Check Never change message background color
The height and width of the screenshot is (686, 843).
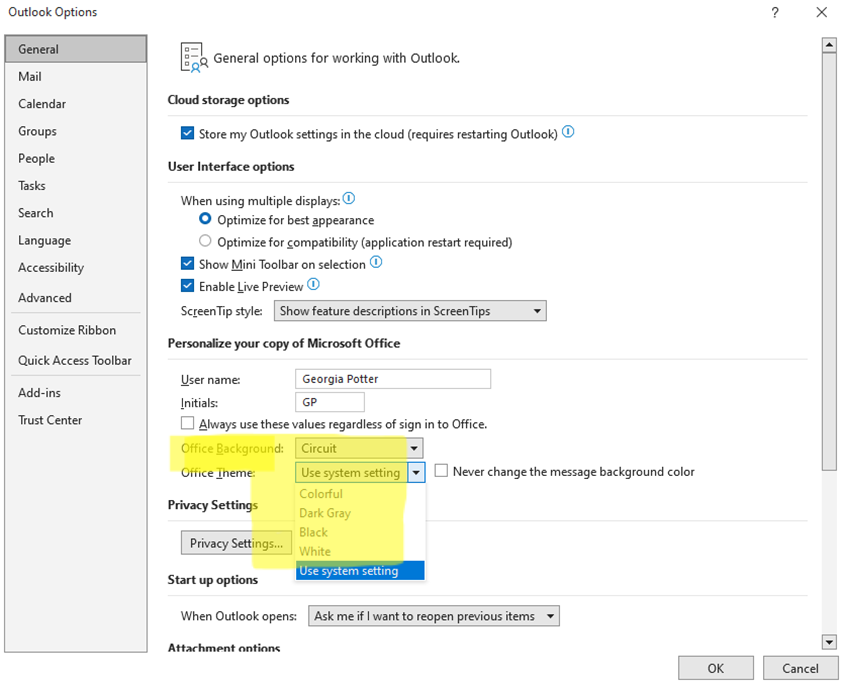(441, 471)
